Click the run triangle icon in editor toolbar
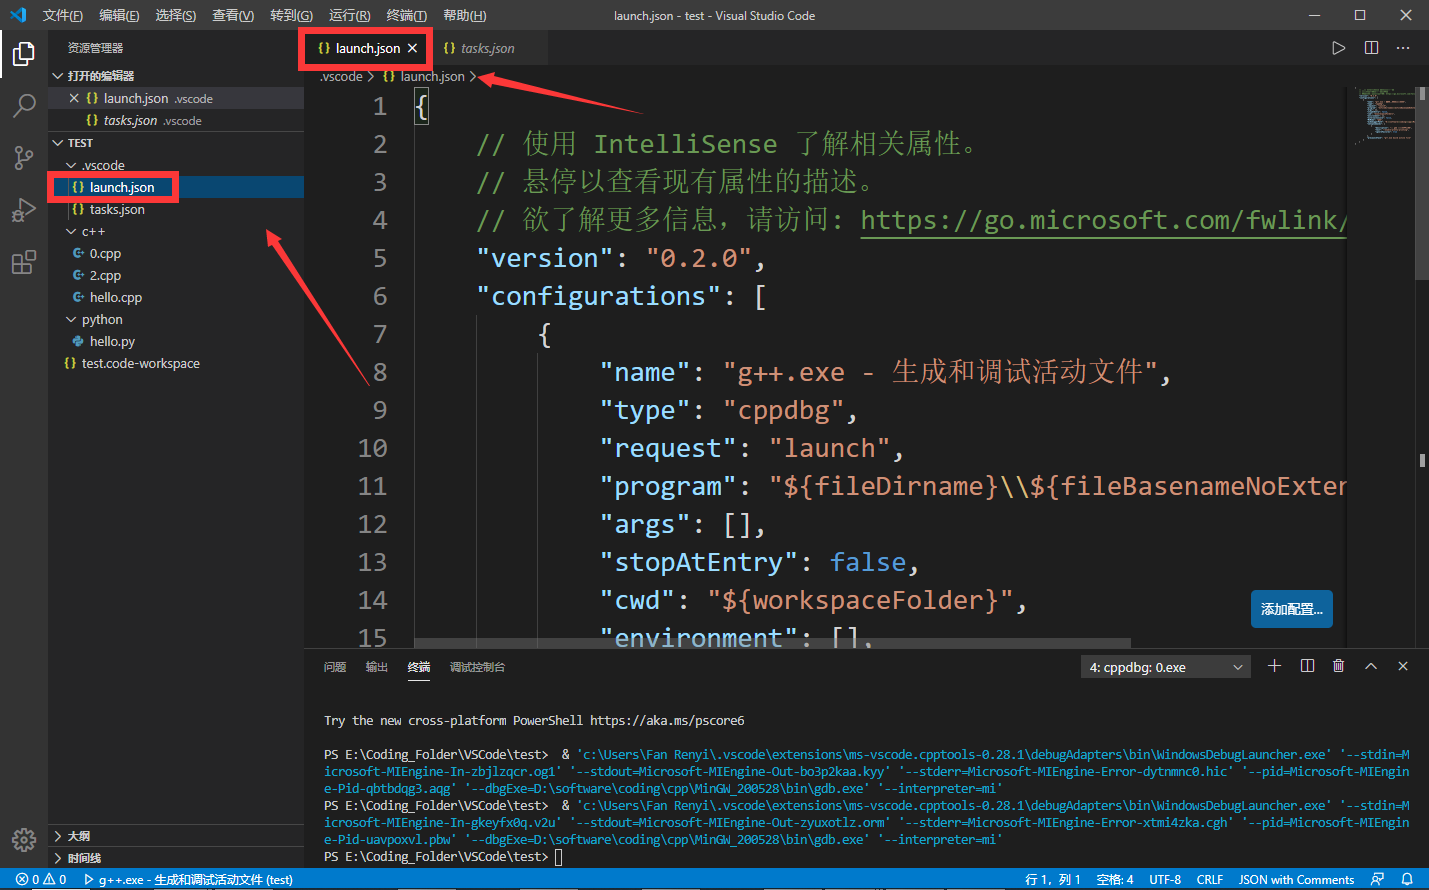 (1338, 48)
